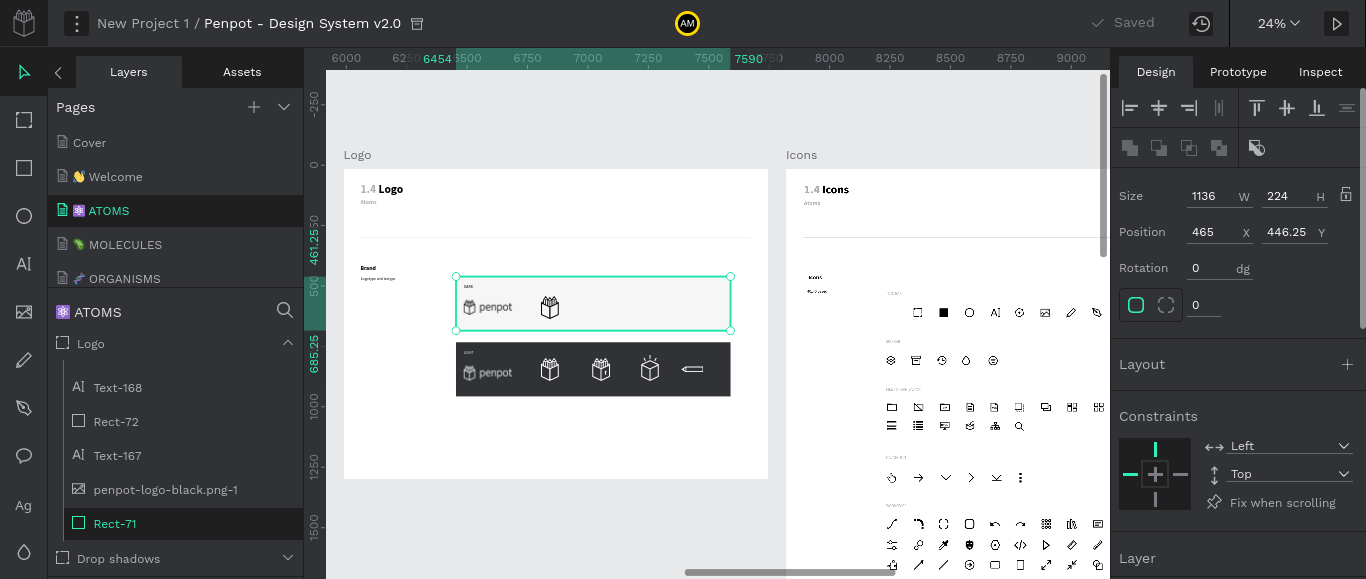1366x579 pixels.
Task: Align bottom edges icon
Action: pyautogui.click(x=1317, y=108)
